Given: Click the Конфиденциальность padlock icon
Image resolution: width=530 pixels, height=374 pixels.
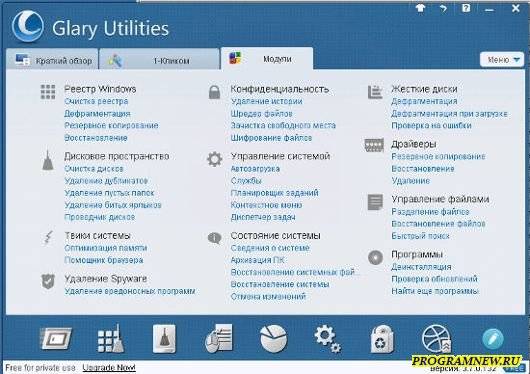Looking at the screenshot, I should coord(214,92).
